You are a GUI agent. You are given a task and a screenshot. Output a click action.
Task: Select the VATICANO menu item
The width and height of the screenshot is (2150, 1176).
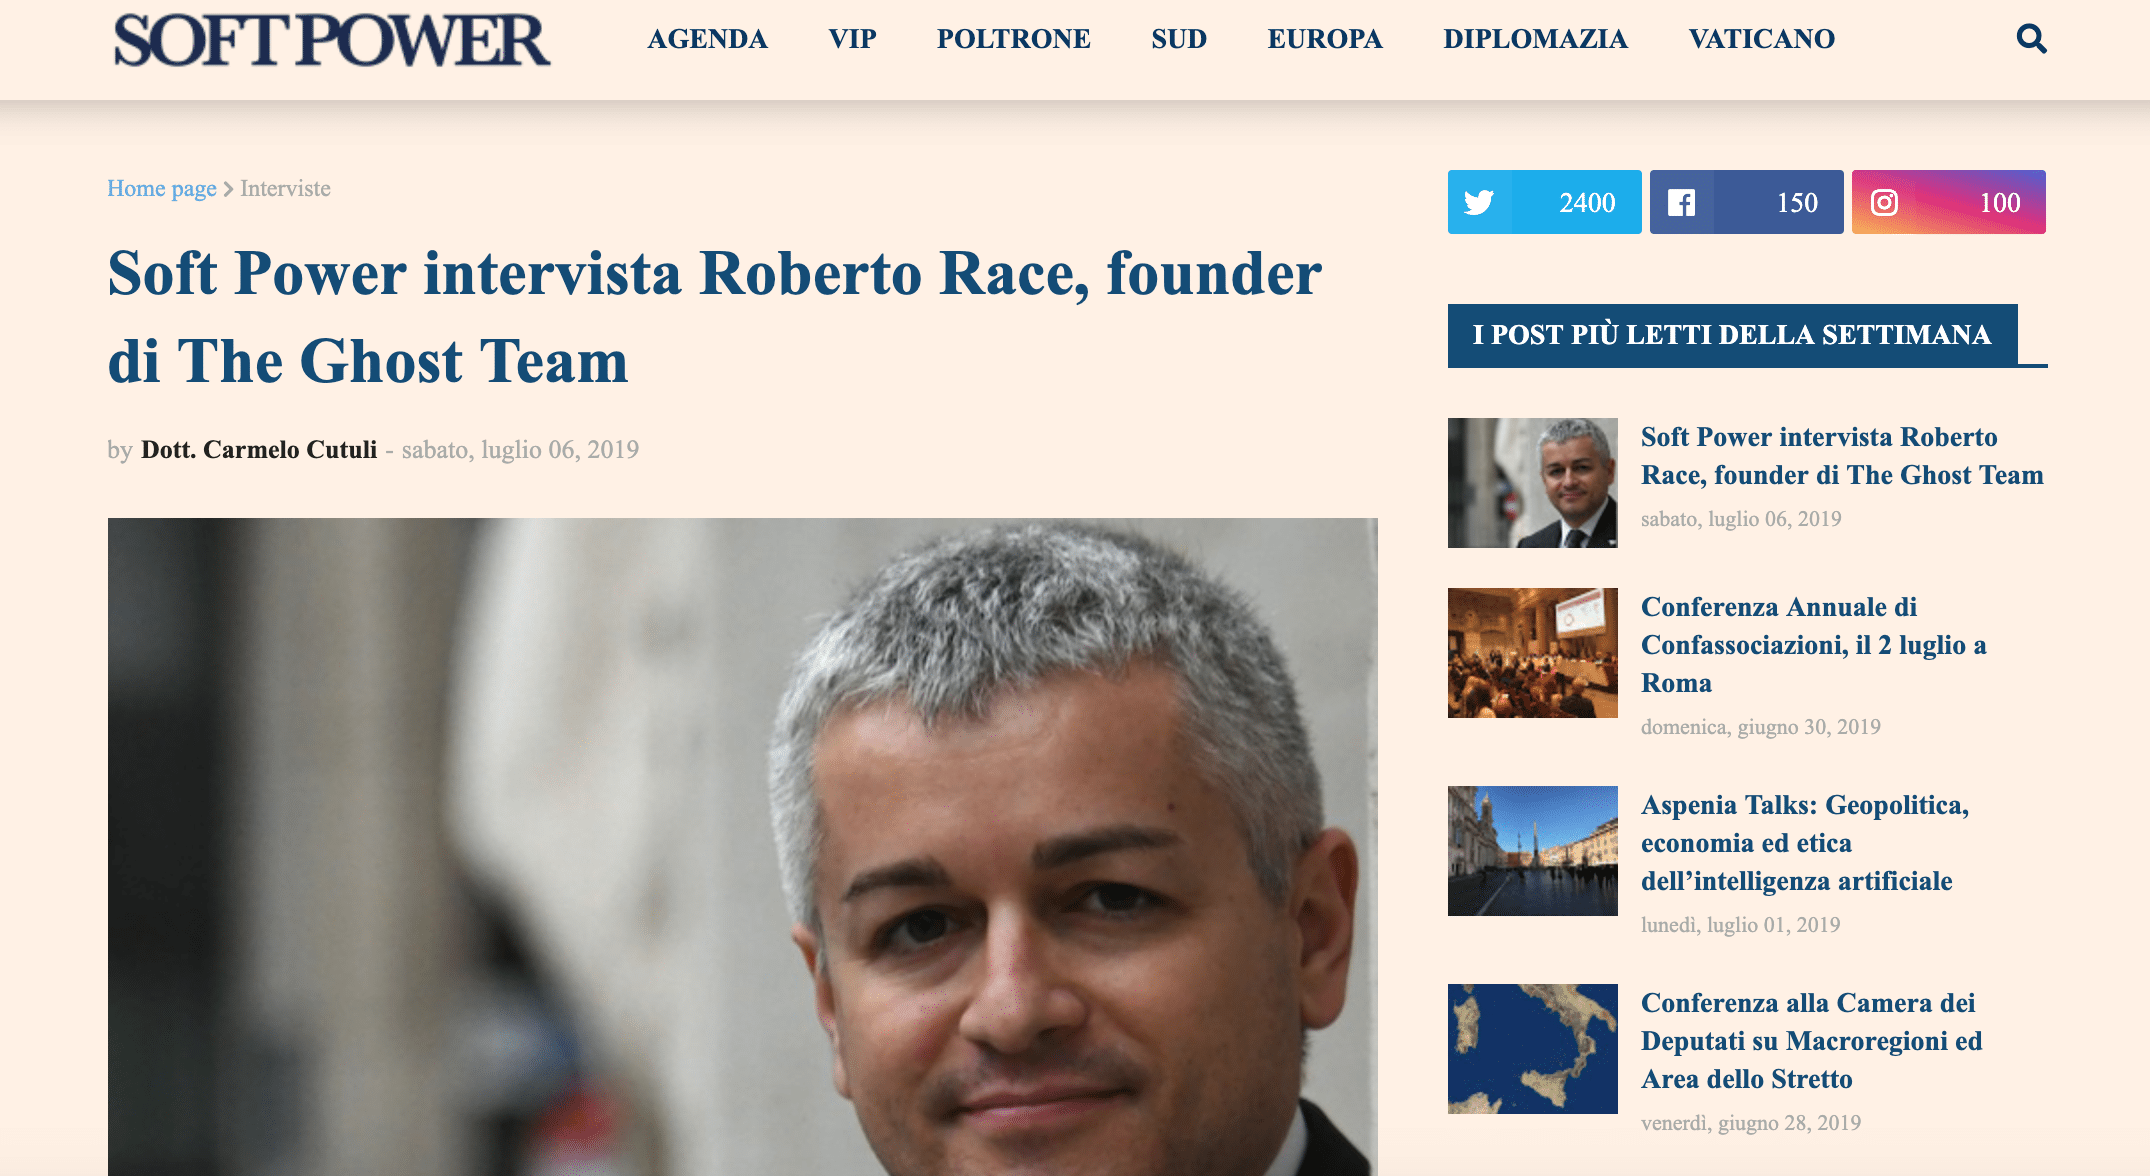(x=1761, y=39)
